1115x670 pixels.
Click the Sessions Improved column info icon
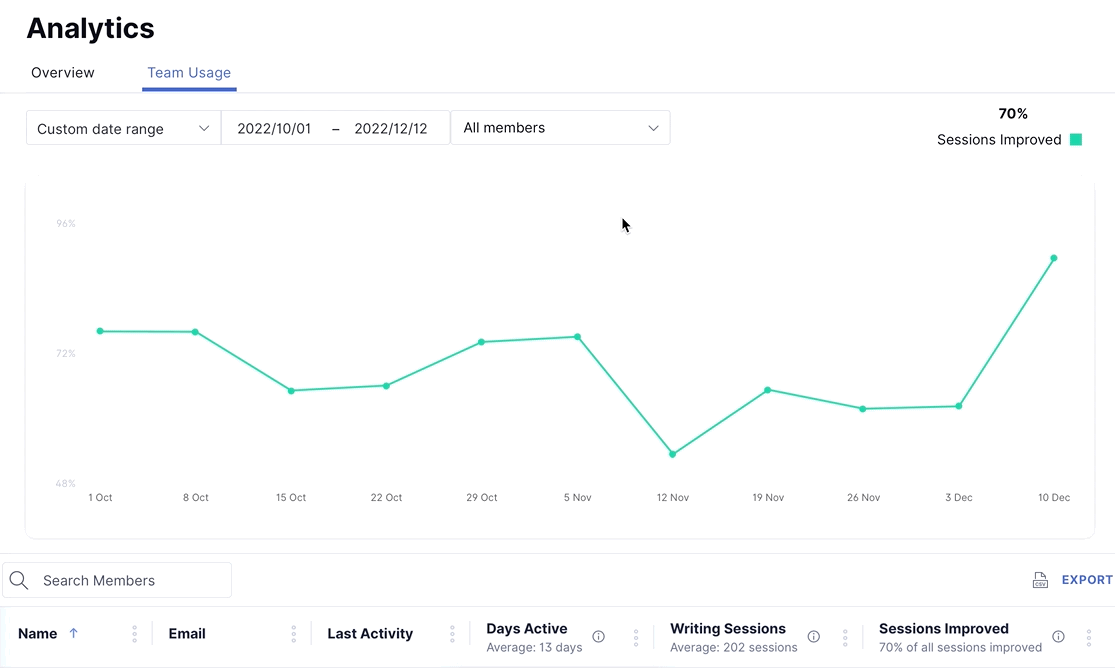tap(1058, 636)
